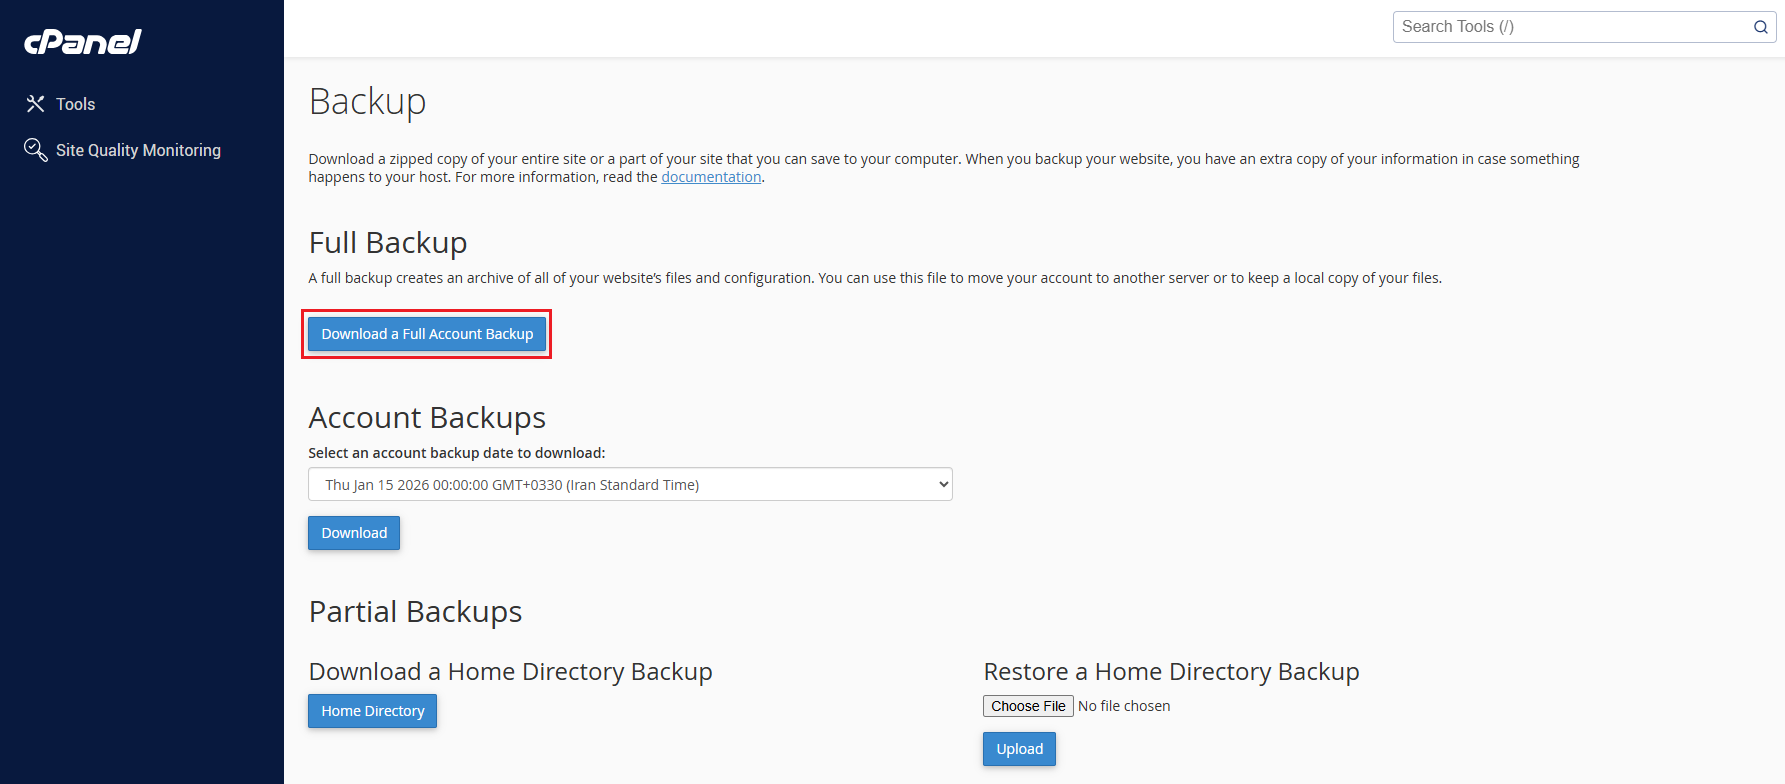1785x784 pixels.
Task: Click the Full Backup section heading
Action: pos(388,243)
